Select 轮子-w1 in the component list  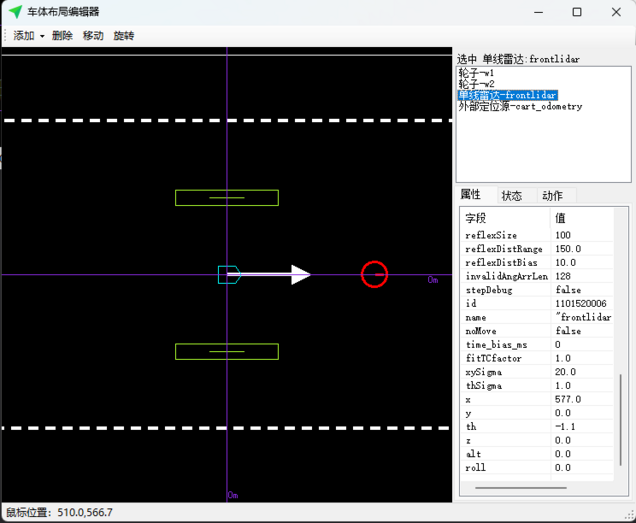(x=477, y=73)
